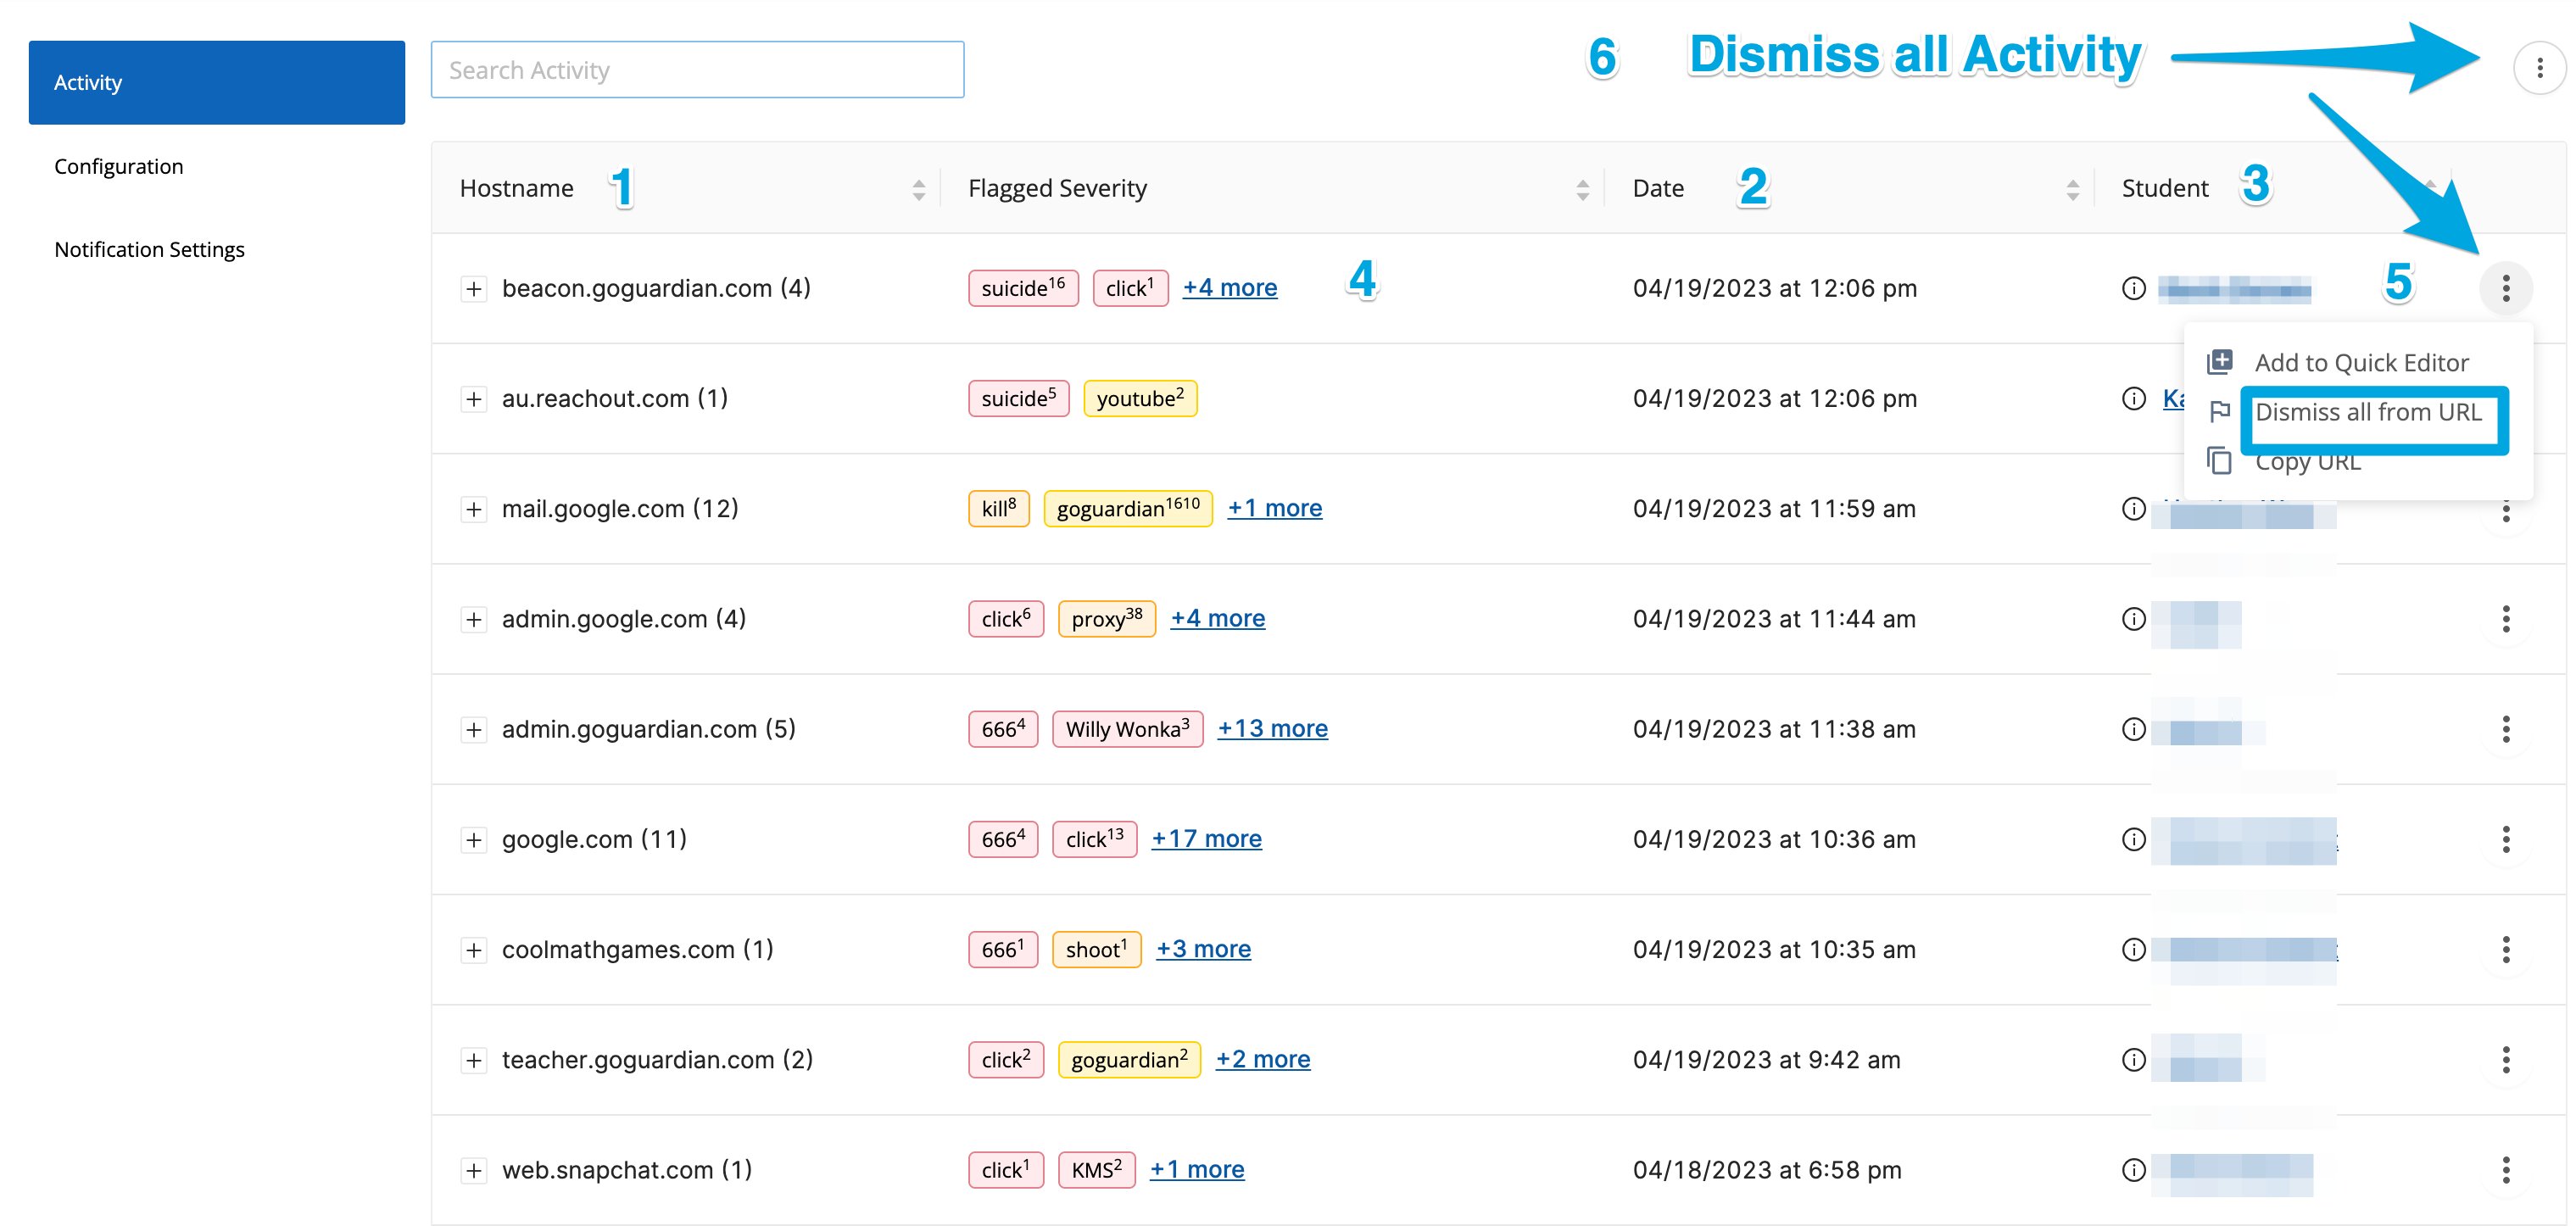
Task: Expand the google.com (11) row
Action: [x=473, y=839]
